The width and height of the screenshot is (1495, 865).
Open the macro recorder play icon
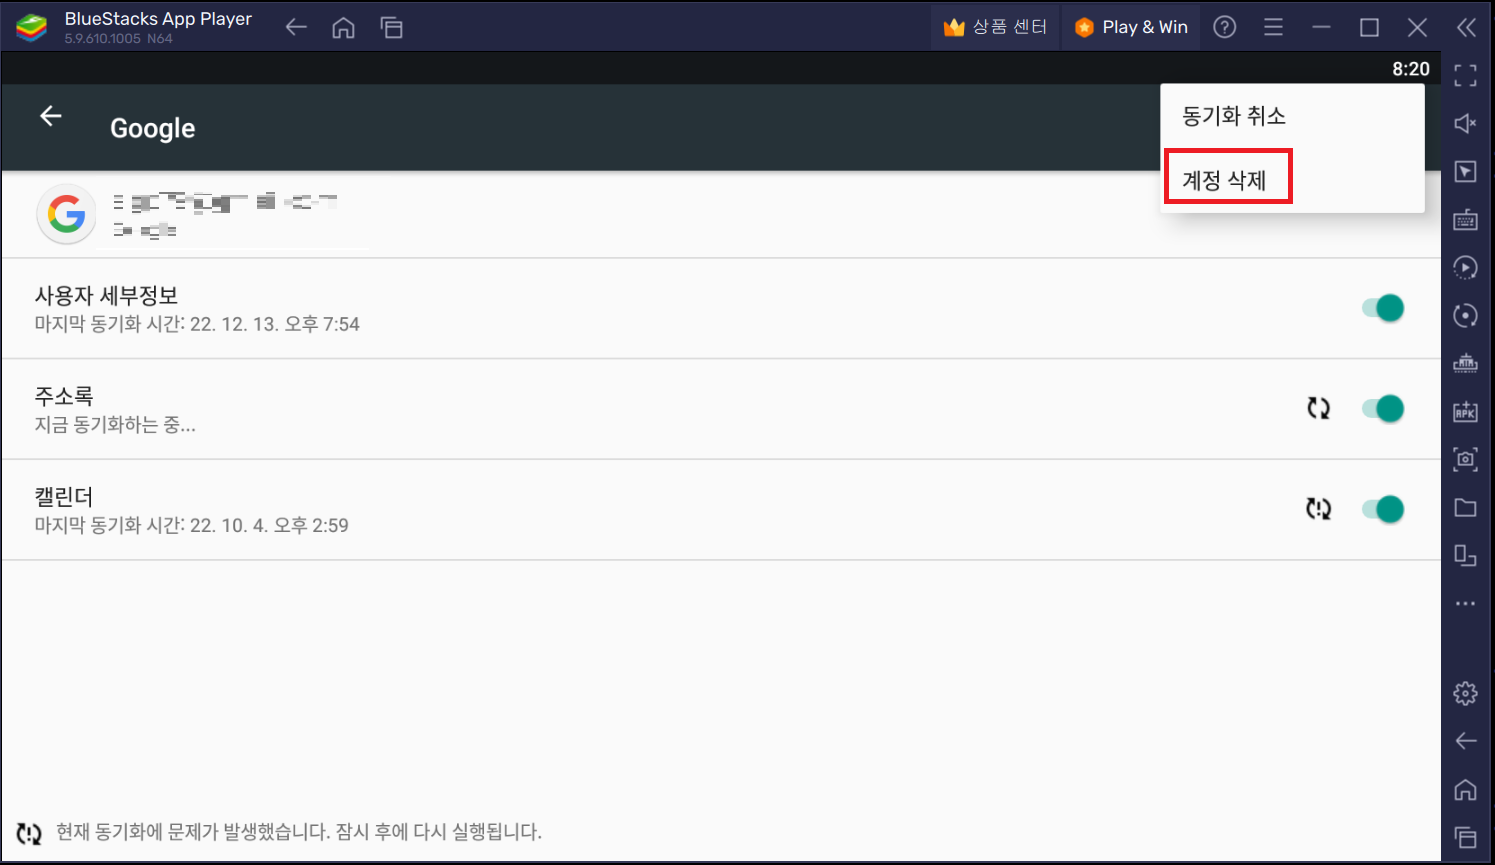pyautogui.click(x=1466, y=267)
